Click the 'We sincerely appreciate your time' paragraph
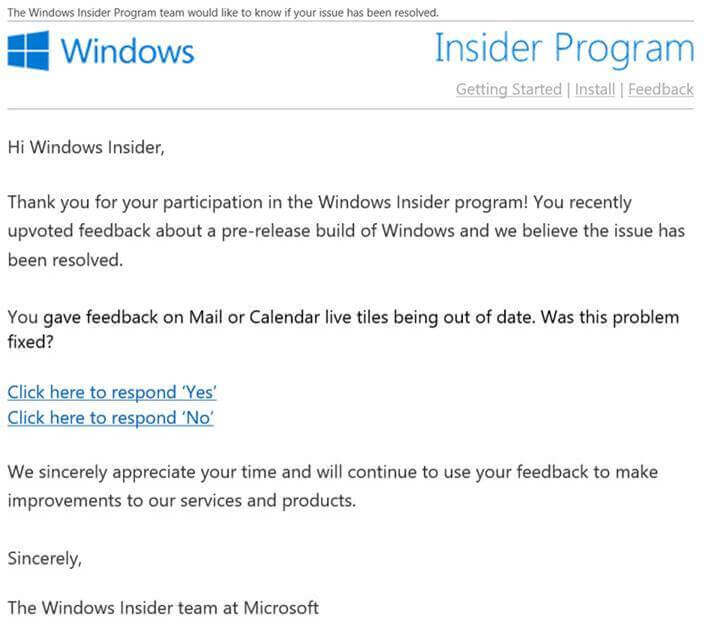Viewport: 706px width, 641px height. pos(333,486)
